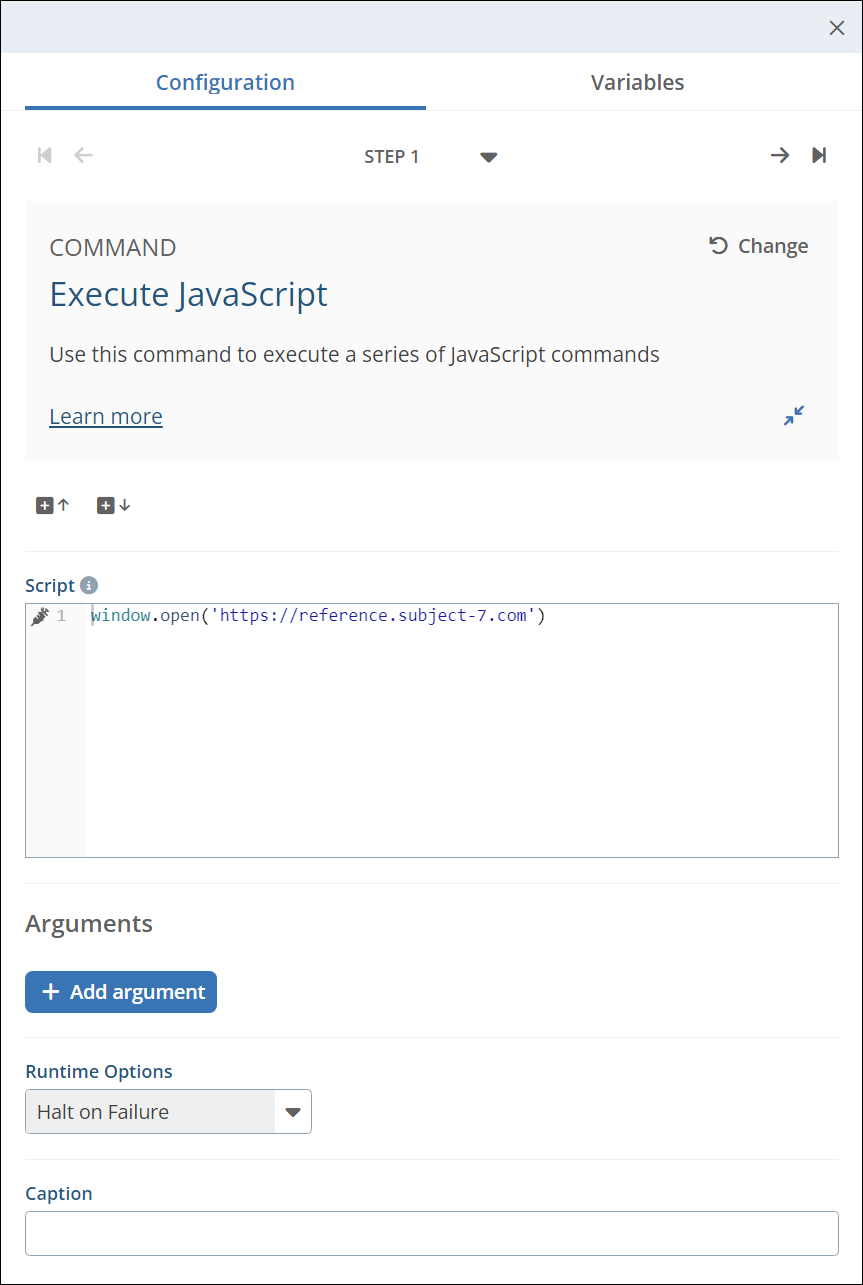Image resolution: width=863 pixels, height=1285 pixels.
Task: Click the window.open script code line
Action: [x=318, y=616]
